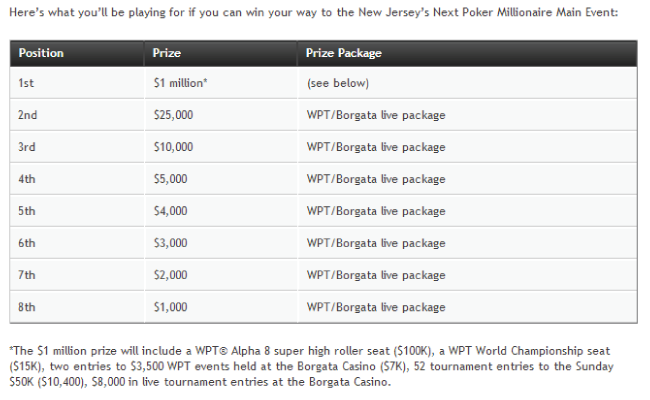
Task: Click the $3,000 prize cell
Action: tap(172, 243)
